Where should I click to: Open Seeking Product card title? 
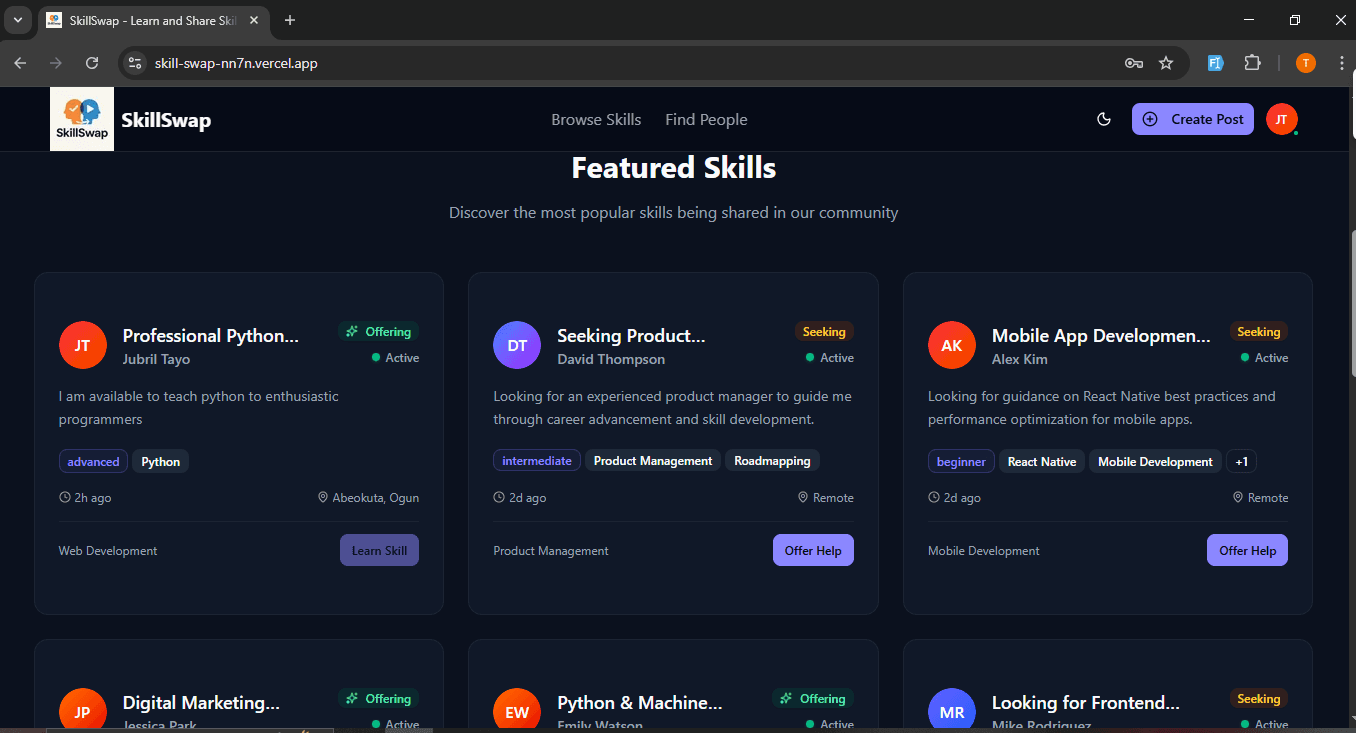(x=631, y=336)
